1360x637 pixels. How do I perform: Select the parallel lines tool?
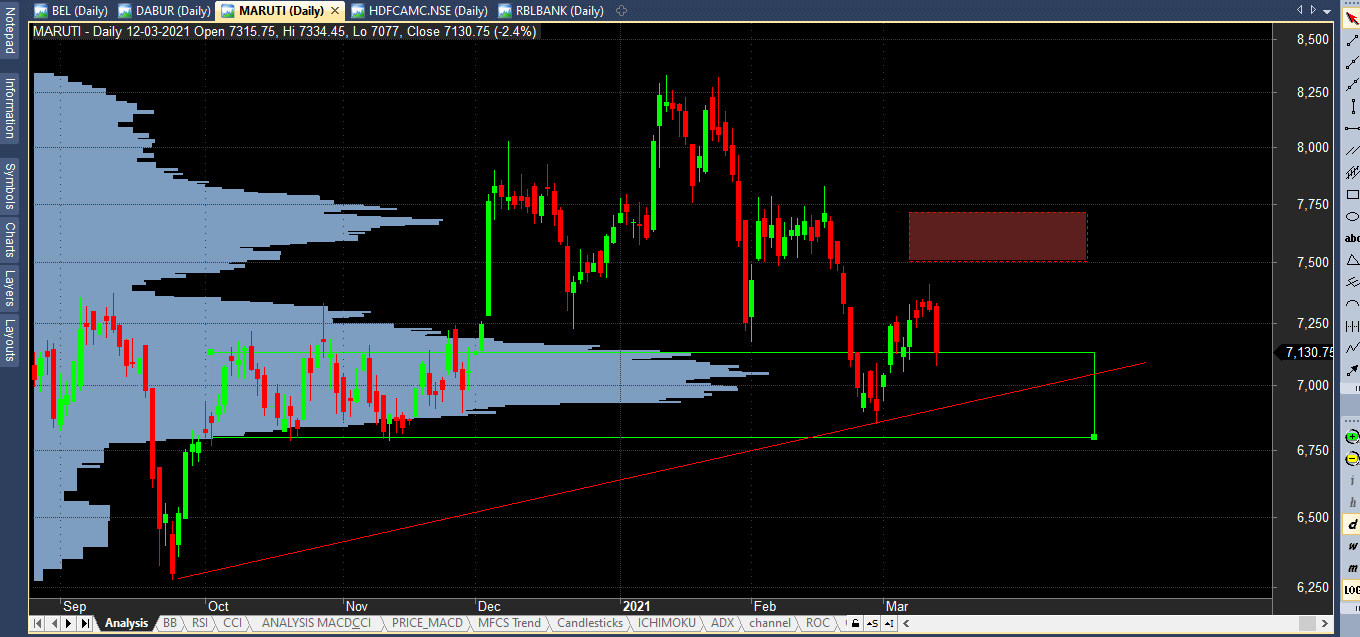coord(1352,150)
